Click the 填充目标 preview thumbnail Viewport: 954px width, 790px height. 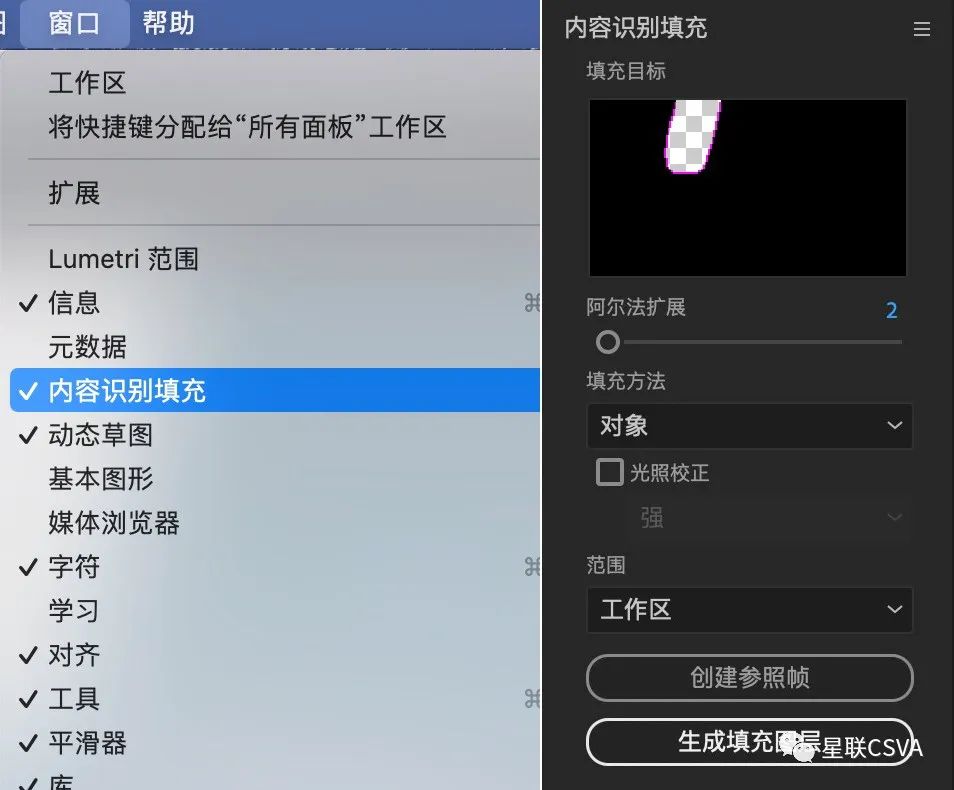pyautogui.click(x=748, y=187)
